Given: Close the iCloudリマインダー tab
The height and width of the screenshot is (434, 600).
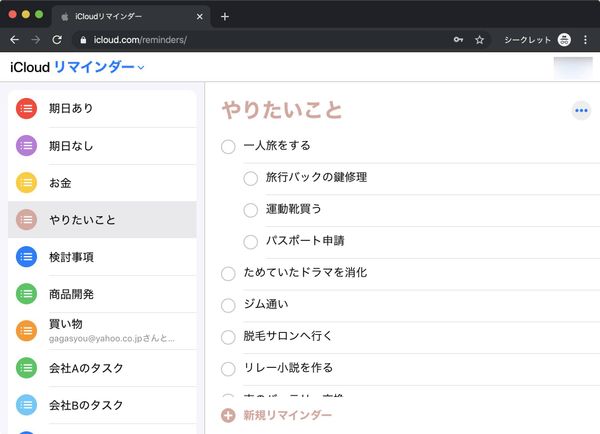Looking at the screenshot, I should [199, 16].
